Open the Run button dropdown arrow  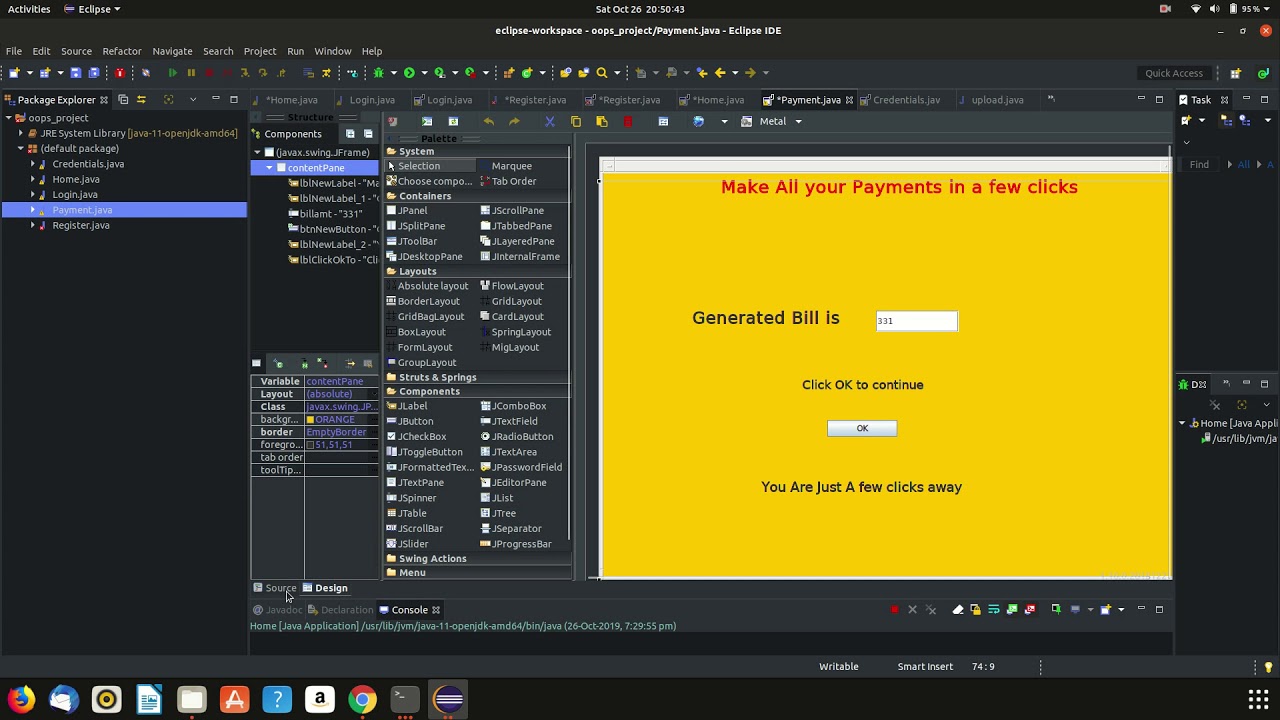[x=424, y=72]
